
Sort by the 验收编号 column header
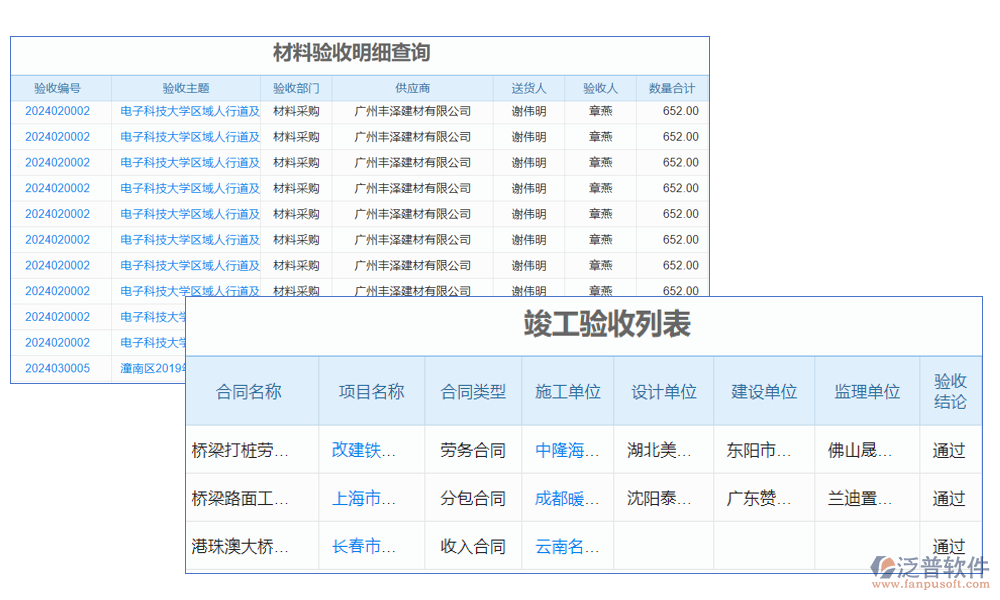(x=57, y=88)
